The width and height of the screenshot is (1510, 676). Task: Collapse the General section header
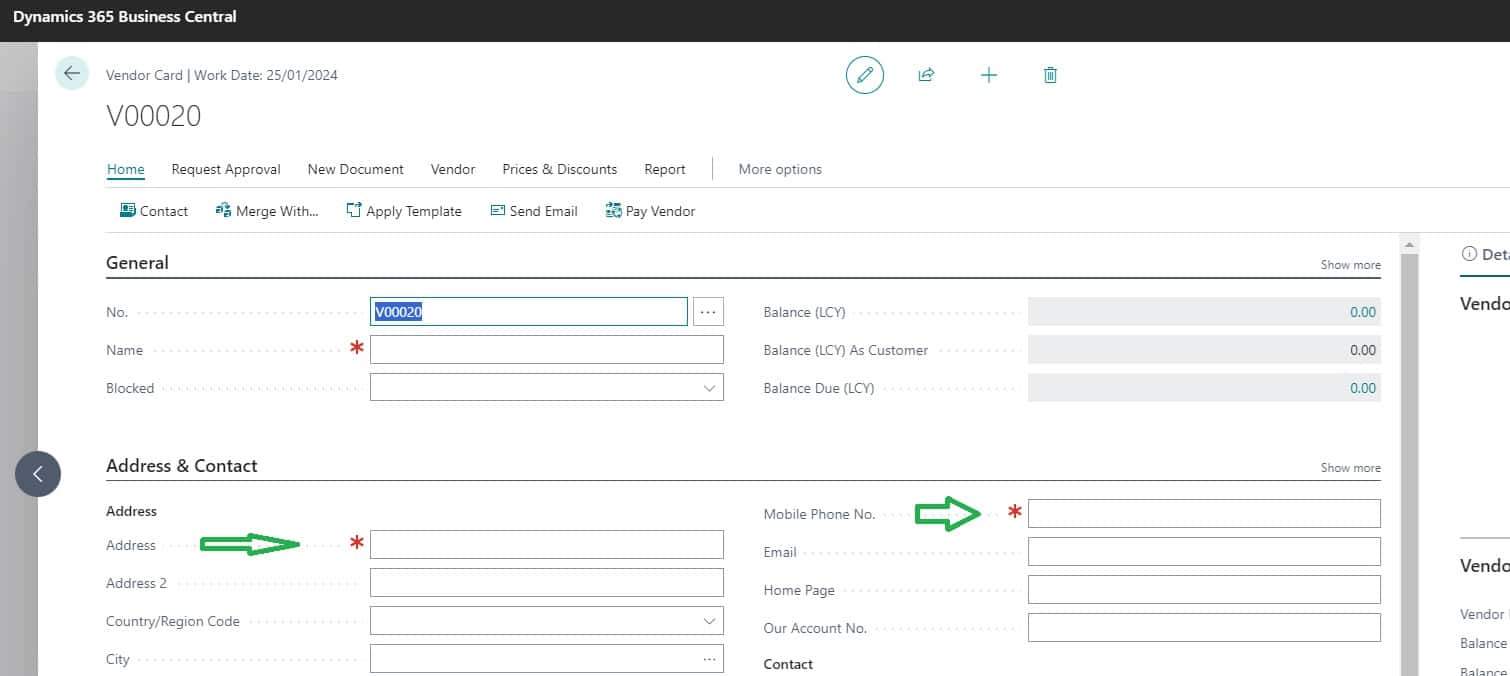(137, 263)
